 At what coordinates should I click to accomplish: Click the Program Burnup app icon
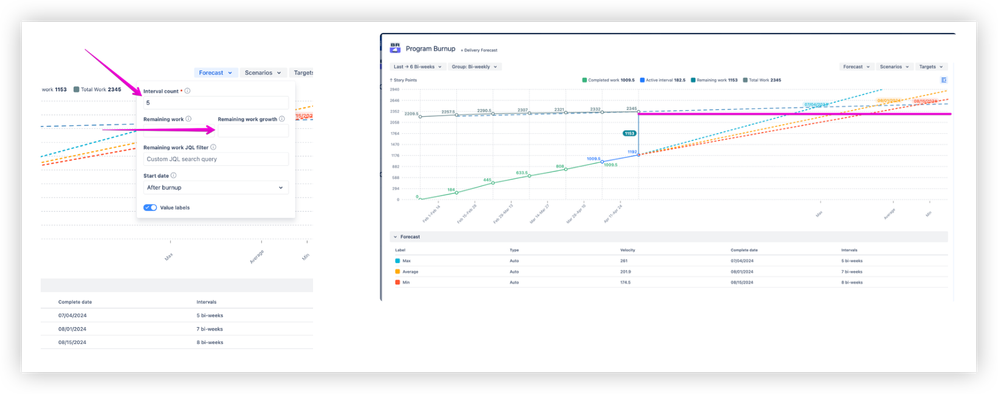coord(395,48)
